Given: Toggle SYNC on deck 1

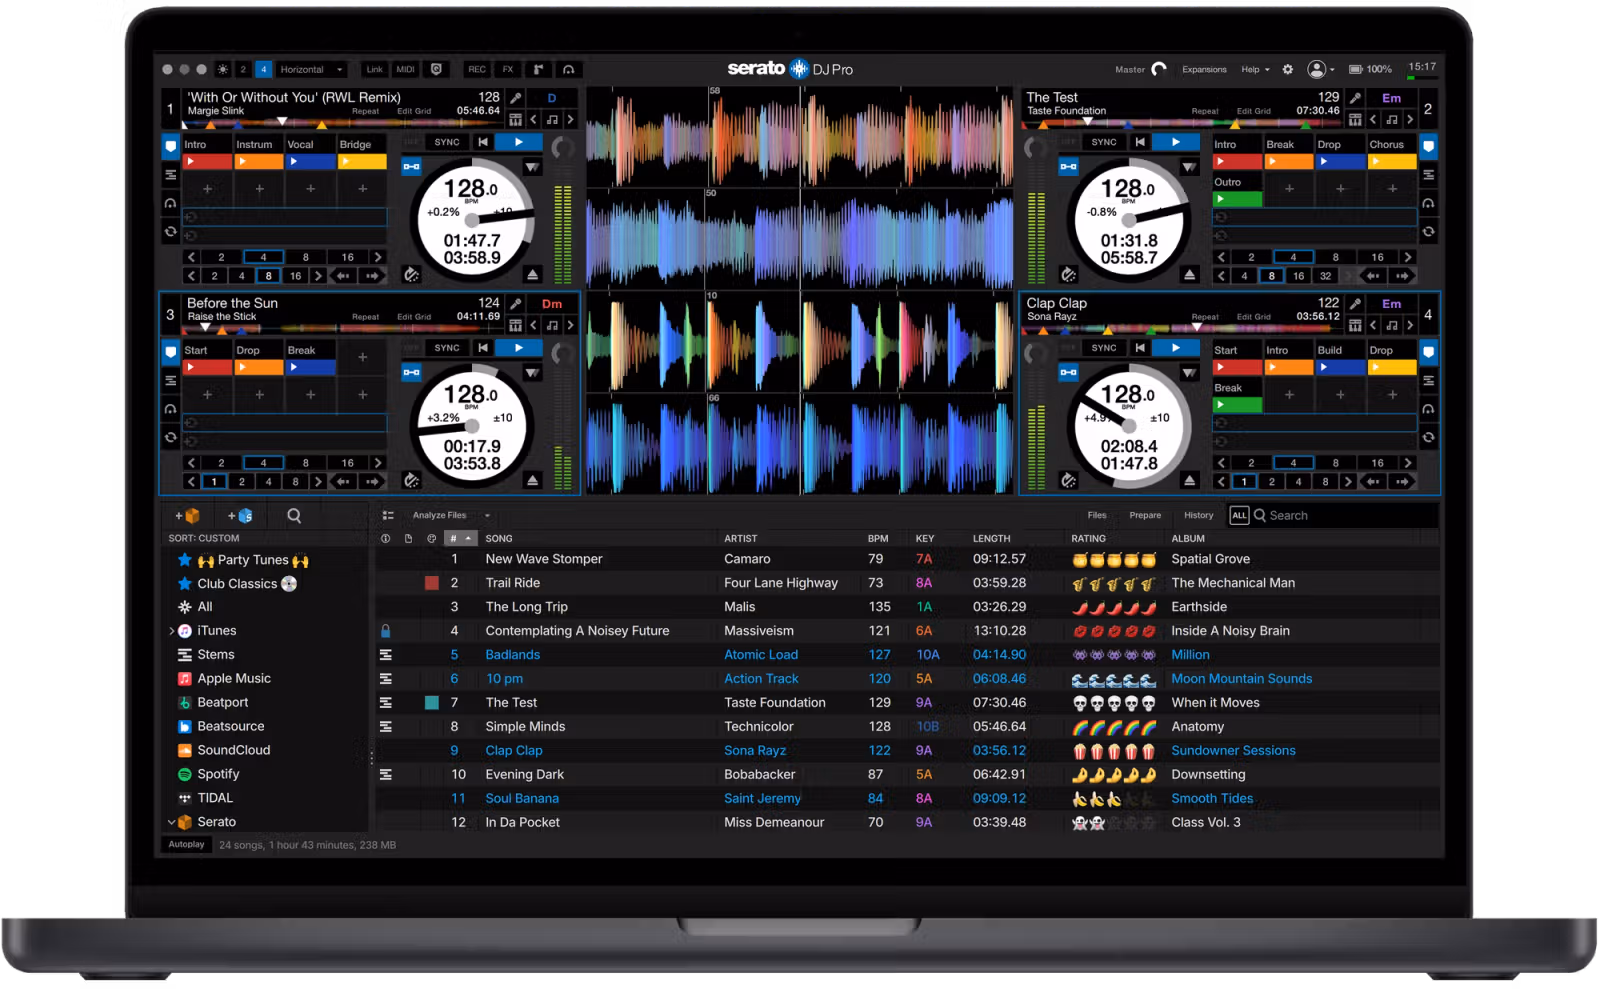Looking at the screenshot, I should click(447, 142).
